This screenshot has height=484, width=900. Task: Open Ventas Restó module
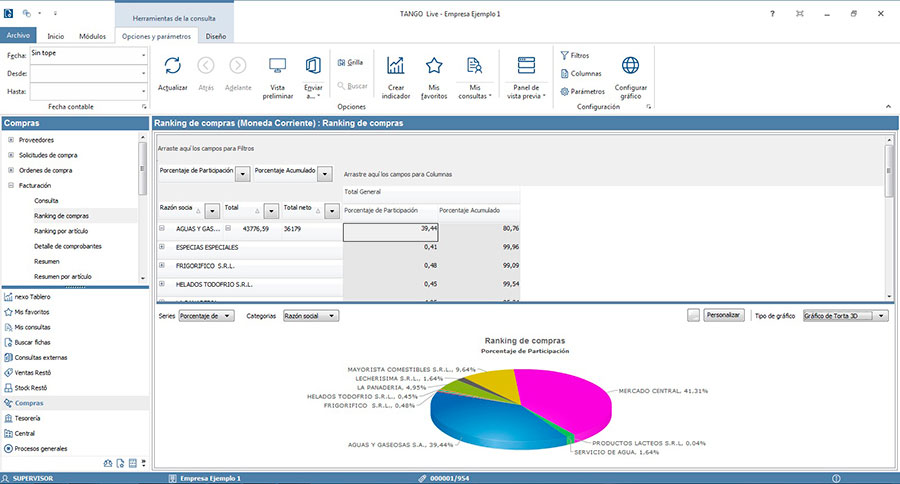tap(28, 373)
